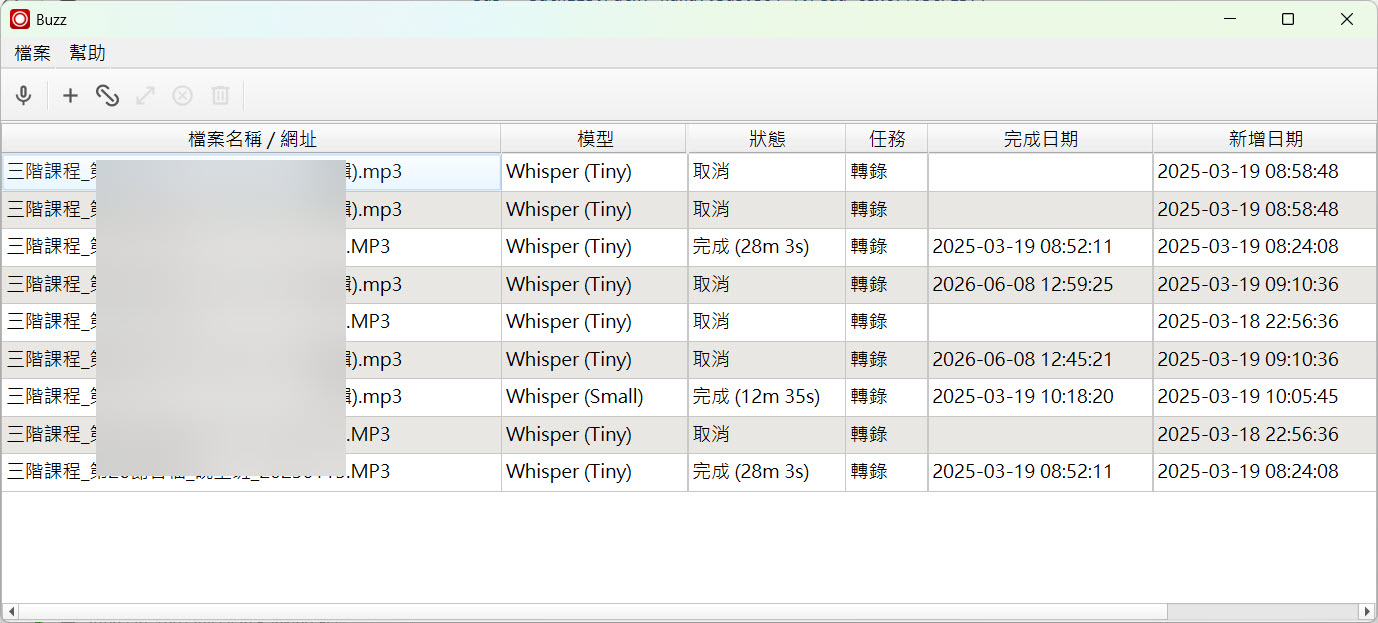The width and height of the screenshot is (1378, 623).
Task: Select Whisper (Tiny) in row completed 2026-06-08 12:59:25
Action: coord(594,285)
